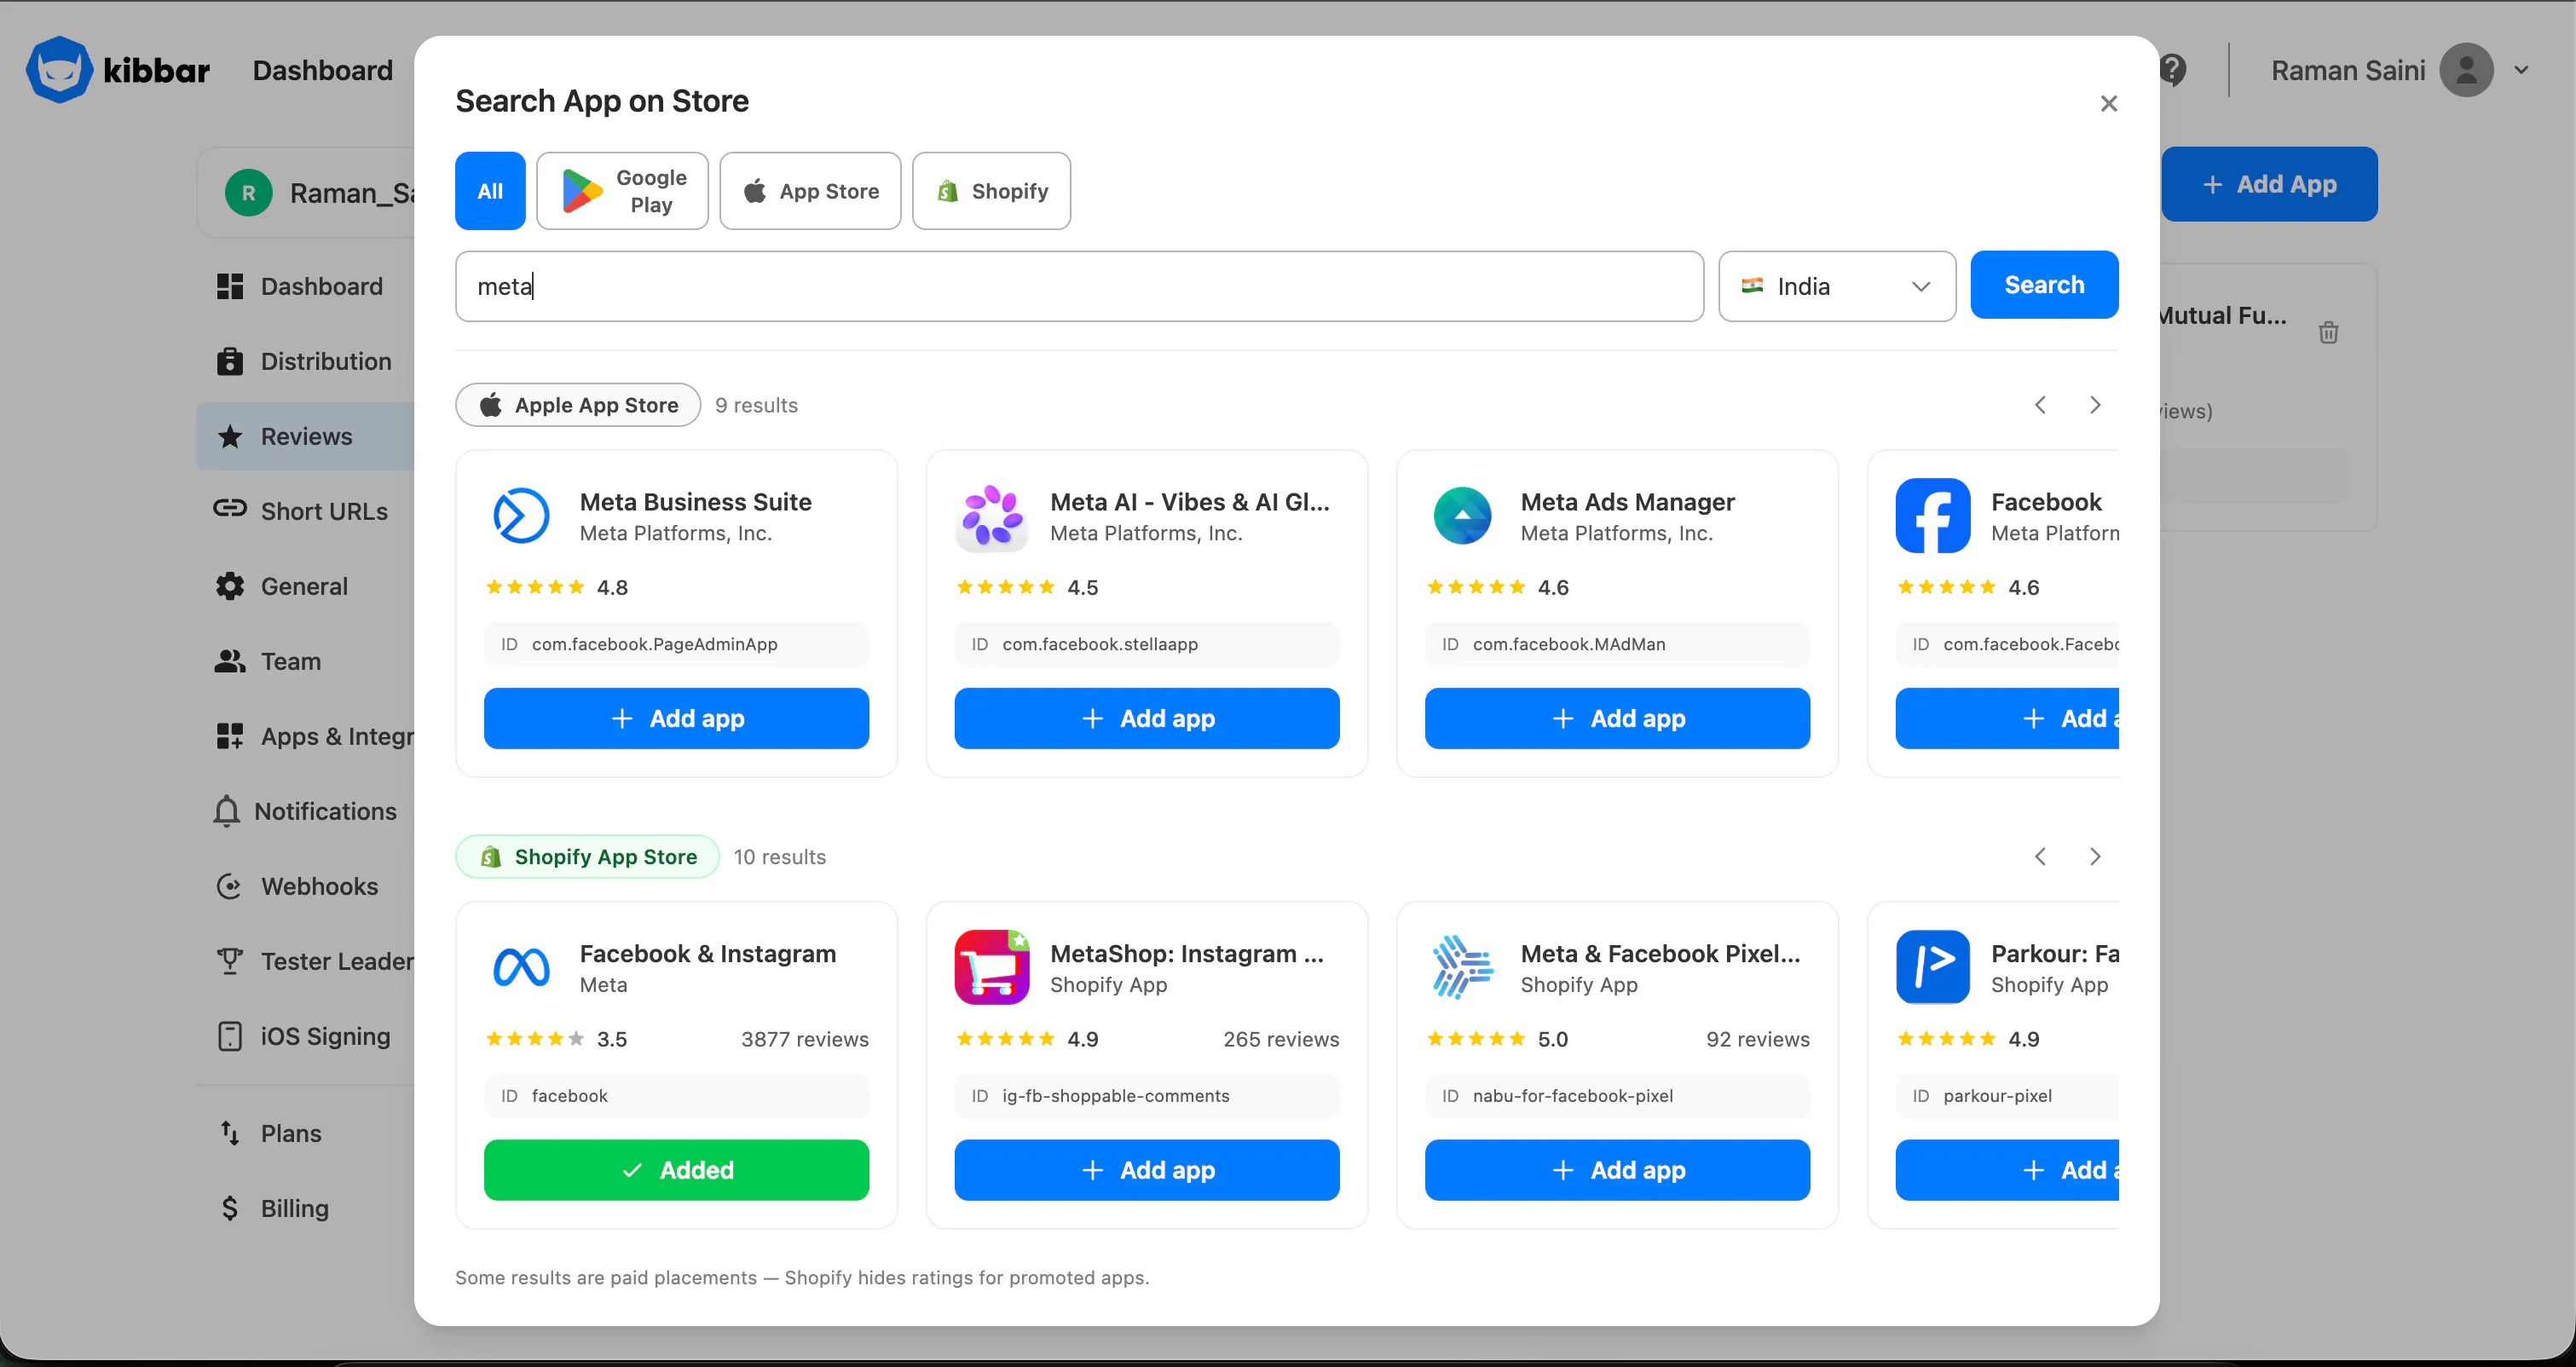Click the 92 reviews count
Screen dimensions: 2576x1367
[1758, 1039]
